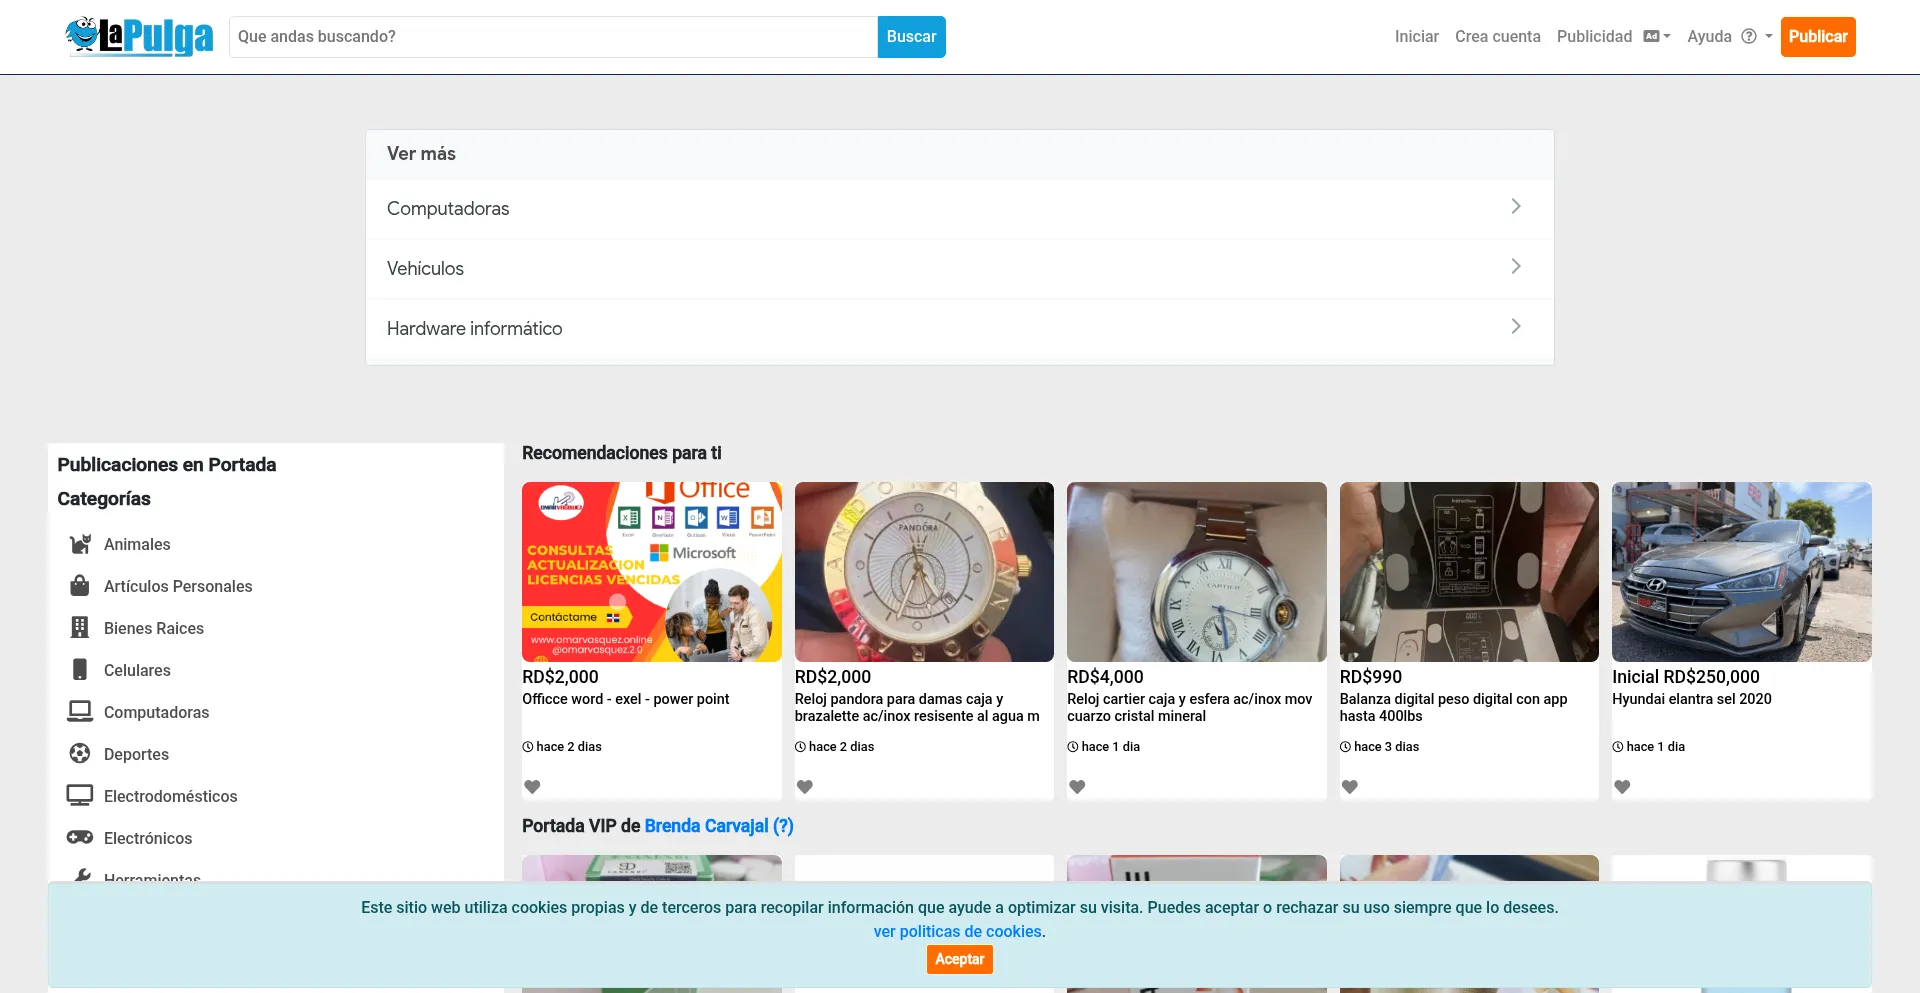Expand the Computadoras row chevron
Screen dimensions: 1920x993
tap(1516, 206)
